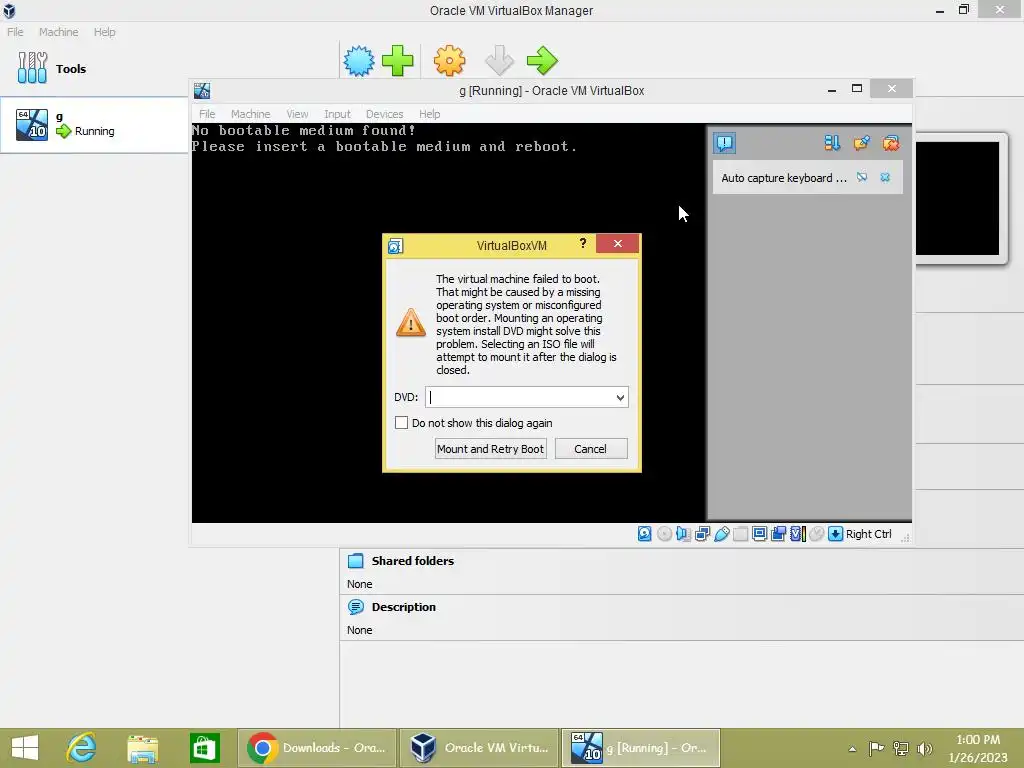Click the USB devices status bar icon

click(x=722, y=534)
